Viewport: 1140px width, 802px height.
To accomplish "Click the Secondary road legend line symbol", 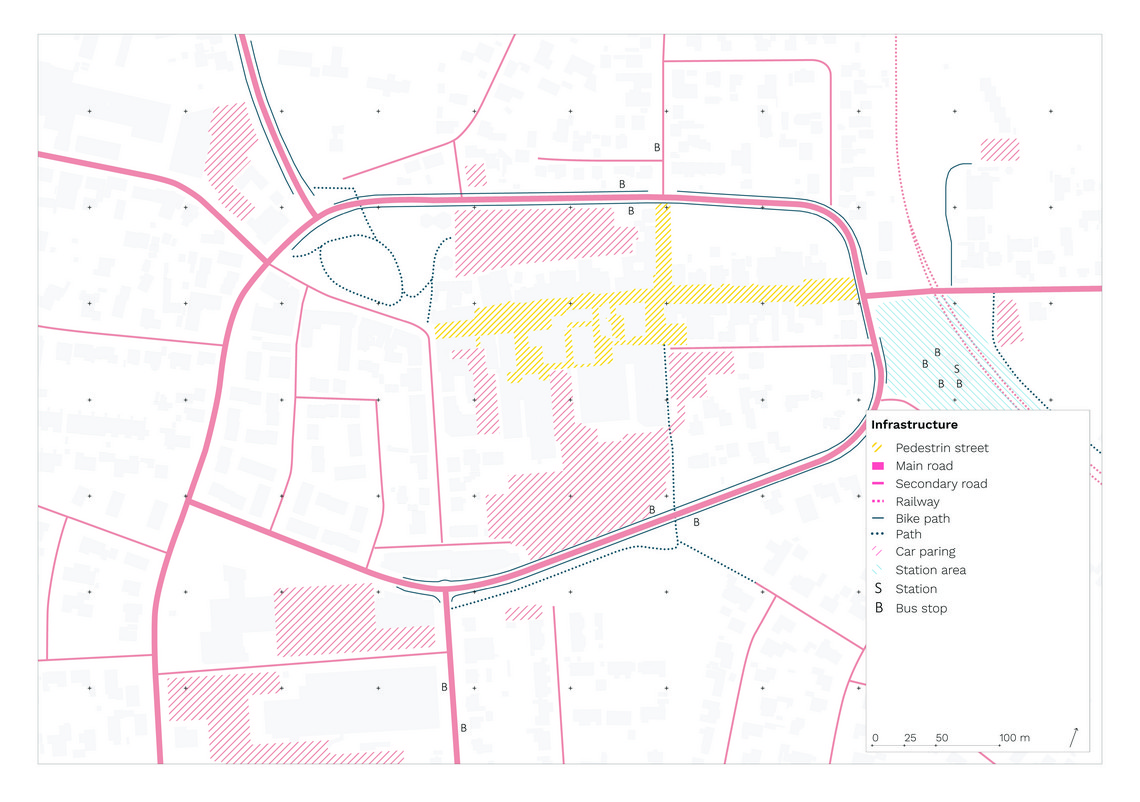I will (x=878, y=483).
